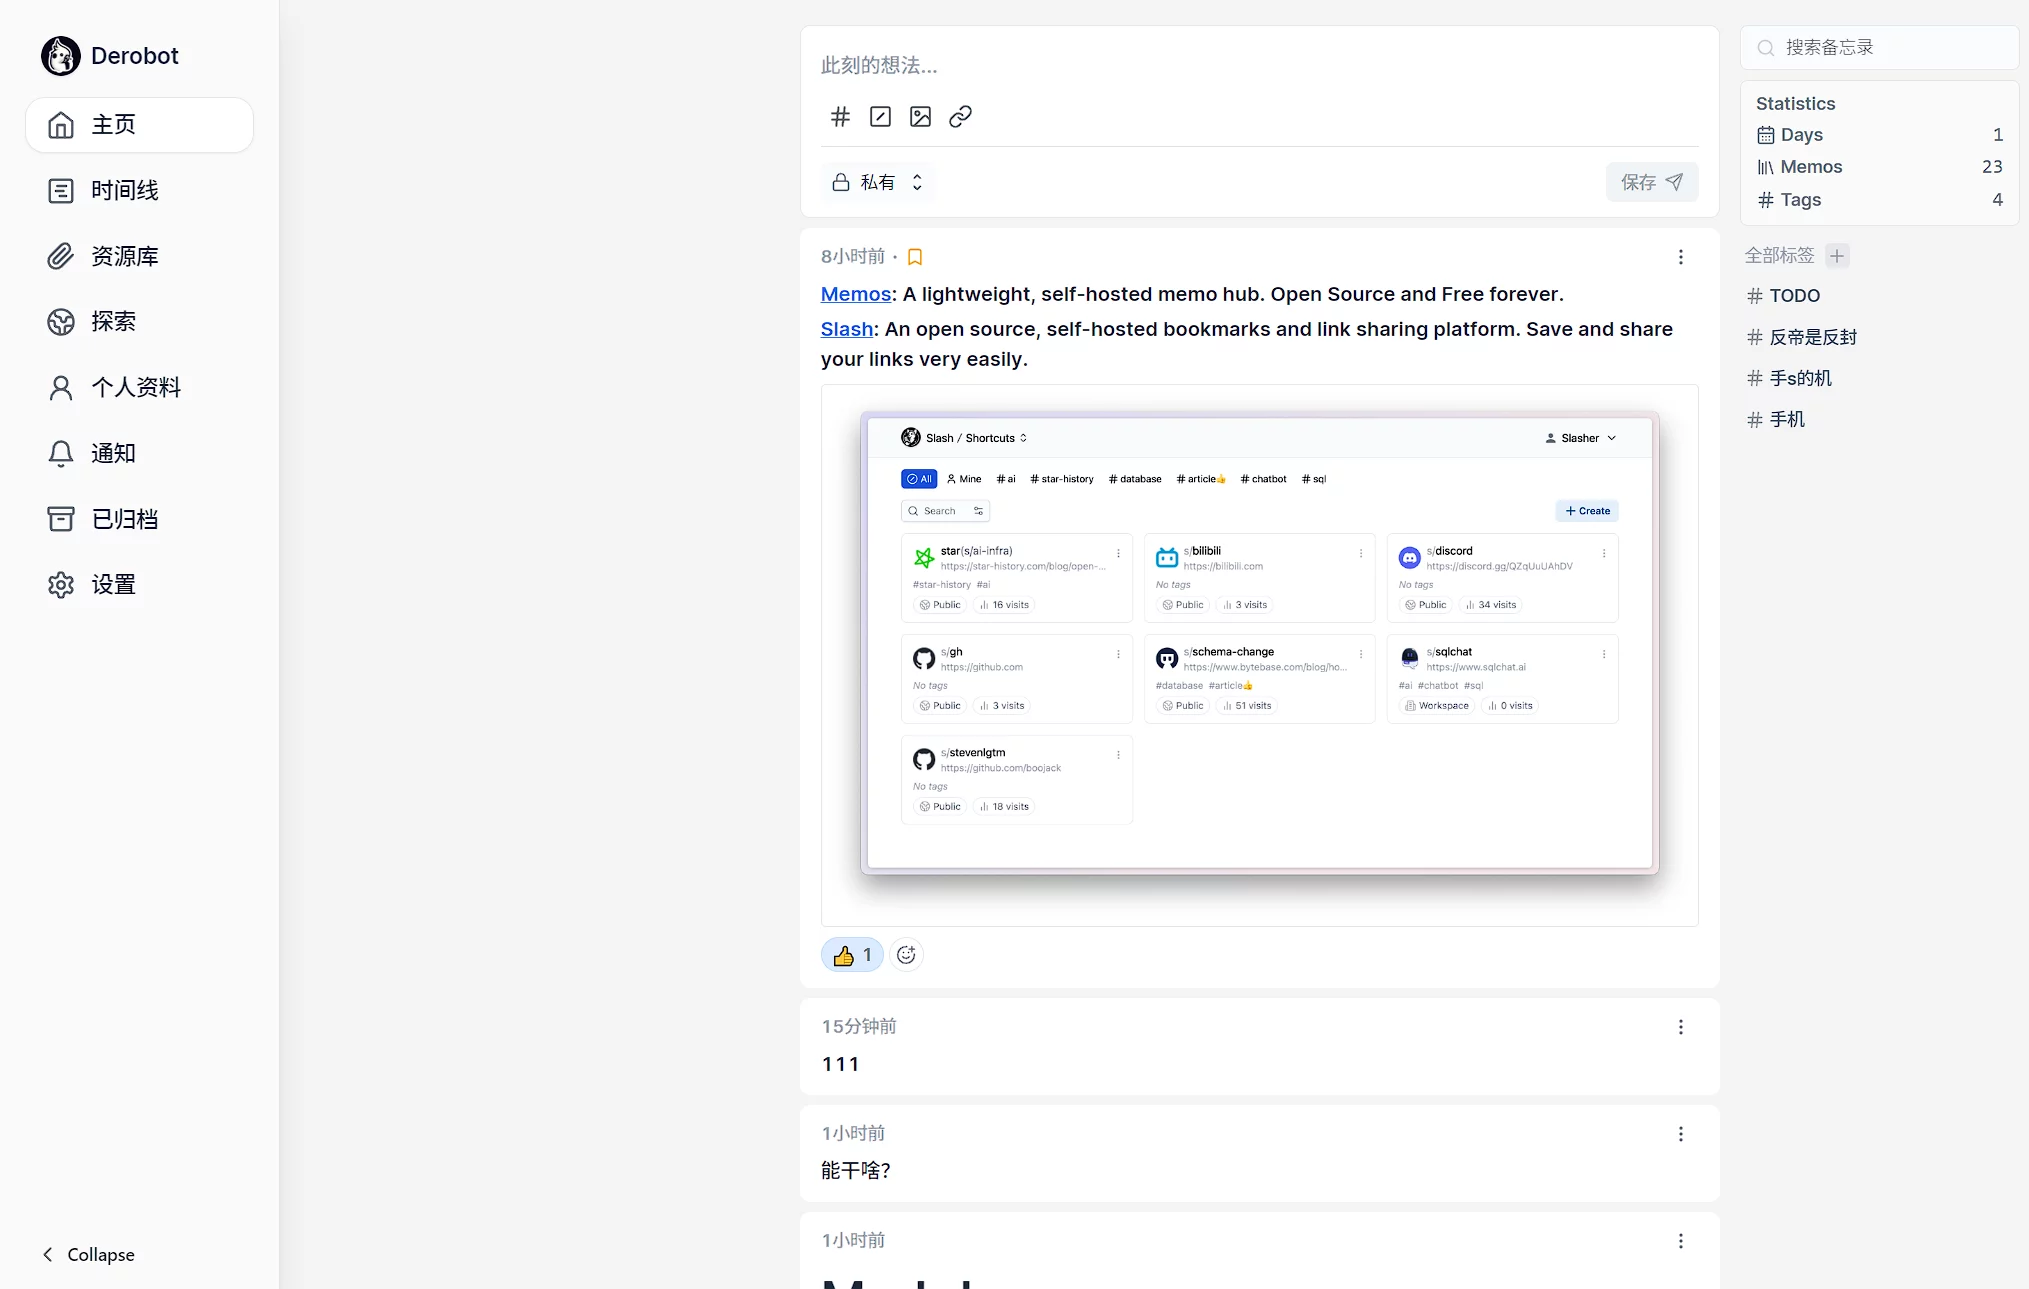The height and width of the screenshot is (1289, 2029).
Task: Add a reaction with the smiley icon
Action: pyautogui.click(x=906, y=955)
